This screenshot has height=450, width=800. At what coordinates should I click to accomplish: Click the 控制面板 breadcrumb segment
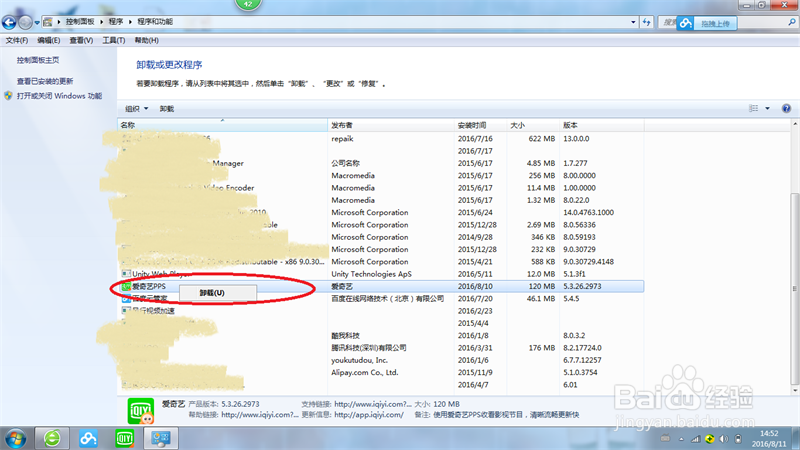(80, 21)
